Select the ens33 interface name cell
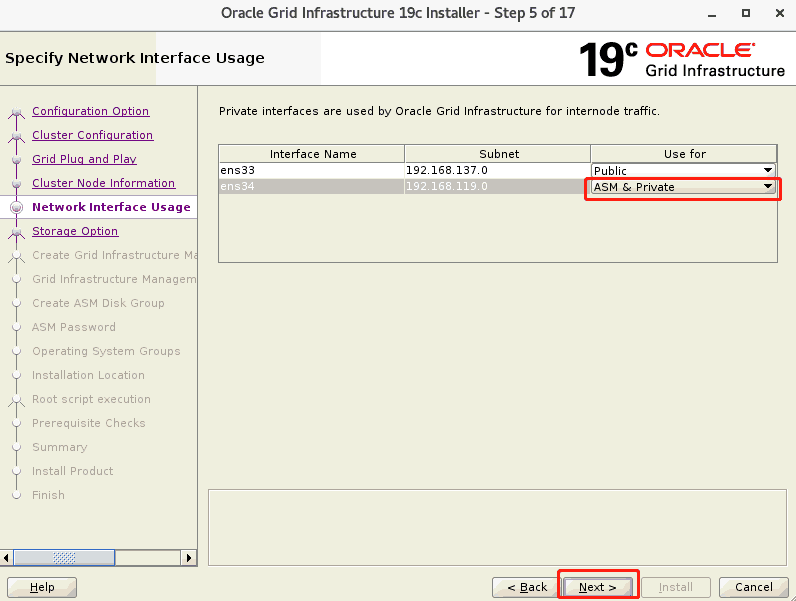 click(x=312, y=171)
